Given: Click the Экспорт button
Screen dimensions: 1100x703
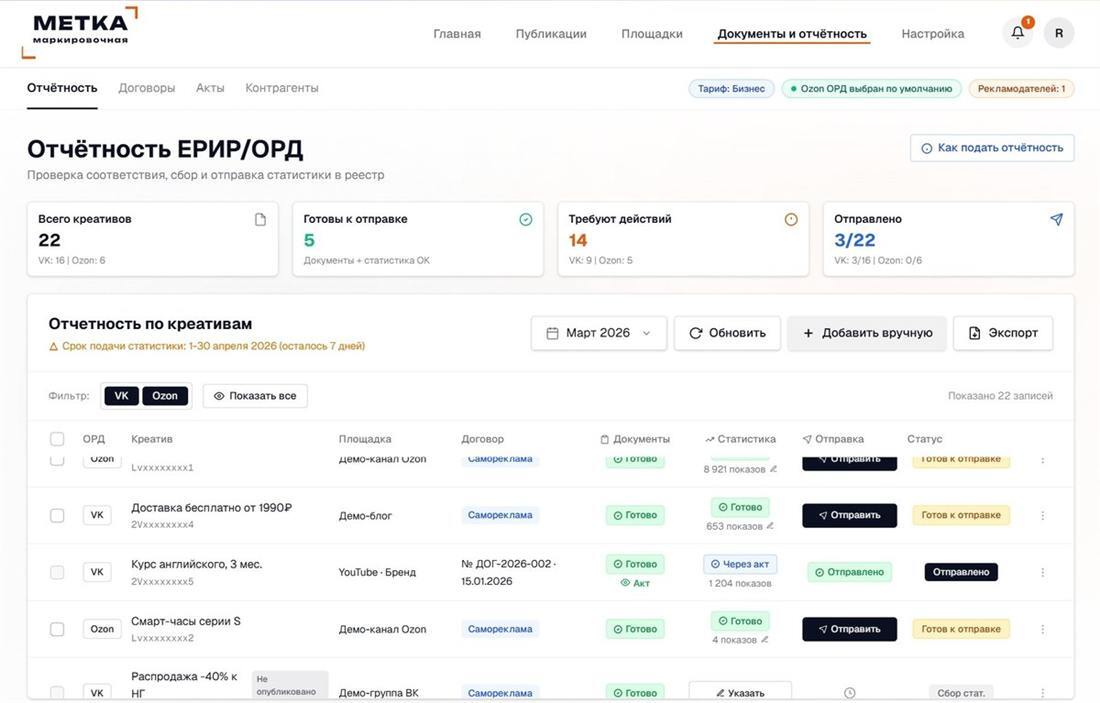Looking at the screenshot, I should coord(1002,333).
